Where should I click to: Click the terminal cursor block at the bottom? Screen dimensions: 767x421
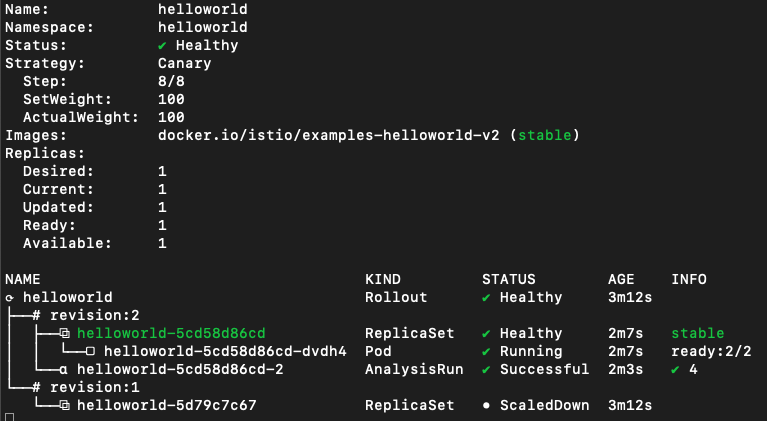9,417
